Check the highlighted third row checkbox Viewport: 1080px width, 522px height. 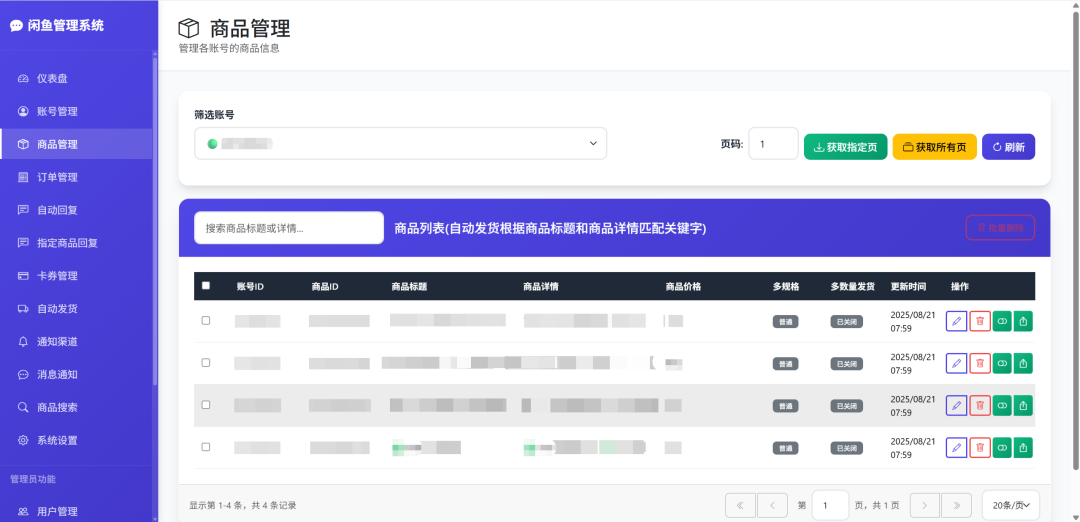coord(205,405)
